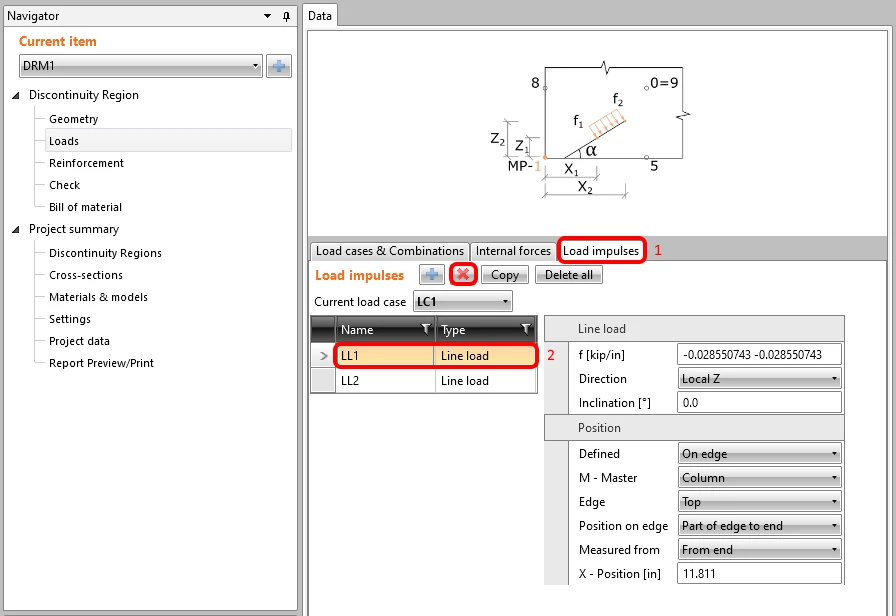This screenshot has height=616, width=896.
Task: Add new item beside the DRM1 dropdown
Action: (279, 66)
